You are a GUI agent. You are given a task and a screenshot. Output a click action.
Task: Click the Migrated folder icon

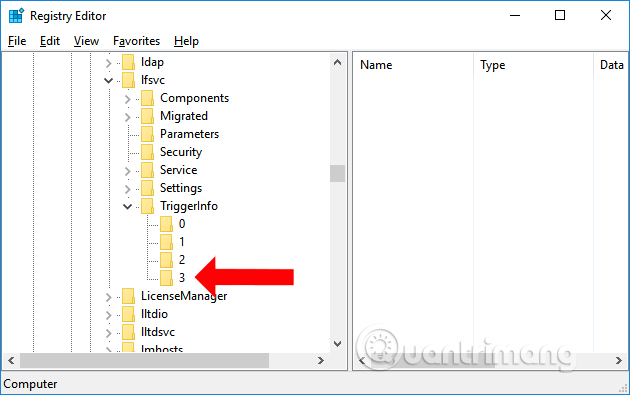pyautogui.click(x=147, y=116)
